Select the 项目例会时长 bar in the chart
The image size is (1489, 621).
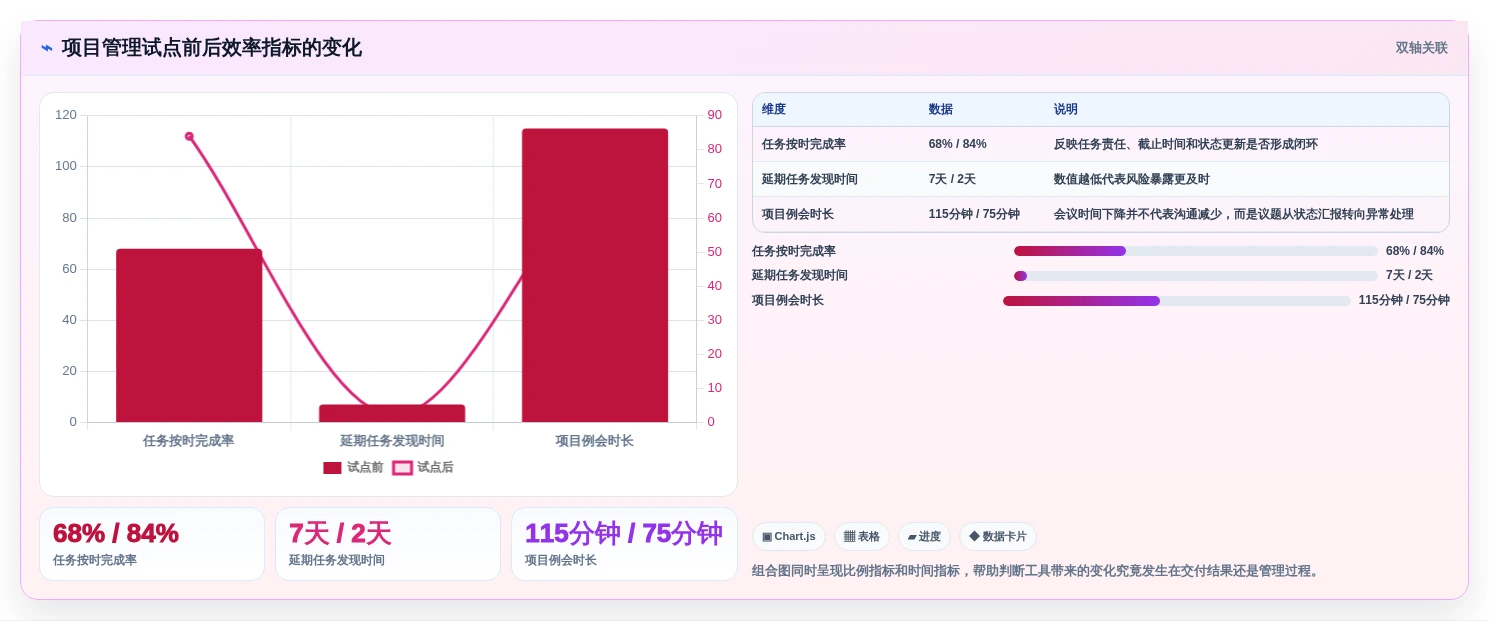(x=595, y=275)
